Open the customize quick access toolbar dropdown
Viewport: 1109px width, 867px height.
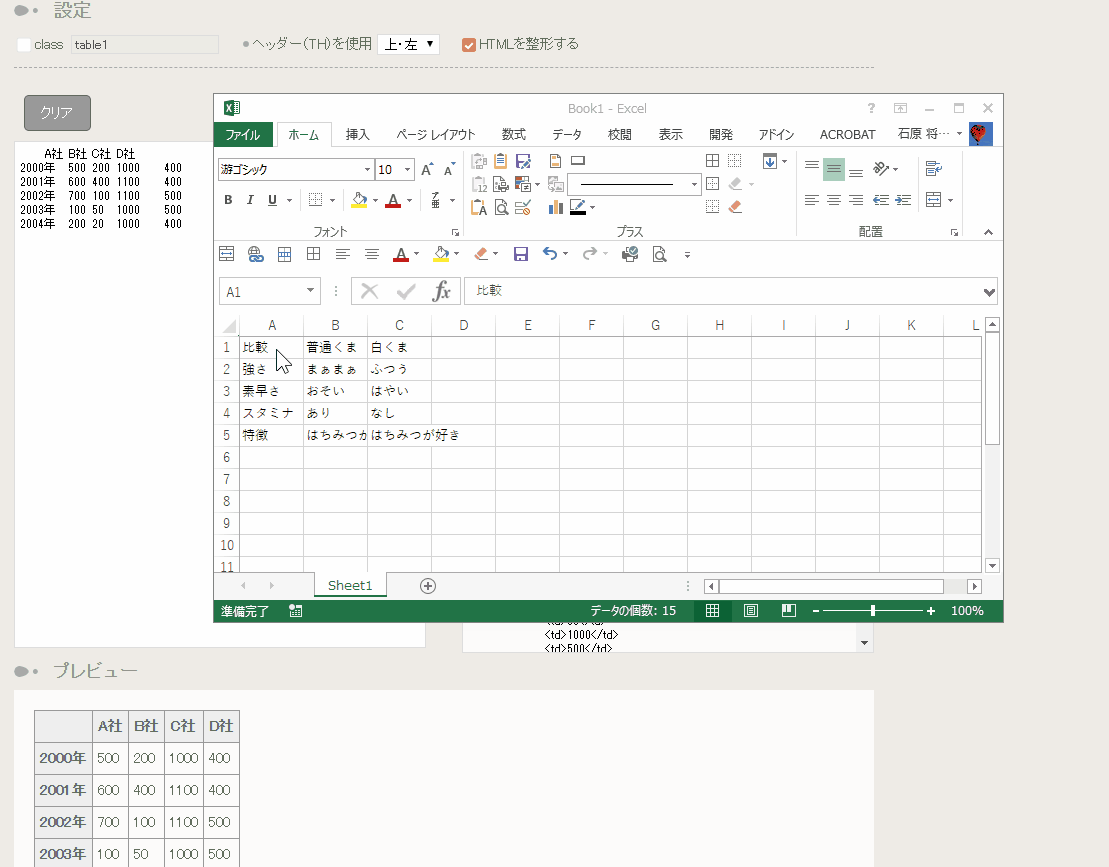687,255
